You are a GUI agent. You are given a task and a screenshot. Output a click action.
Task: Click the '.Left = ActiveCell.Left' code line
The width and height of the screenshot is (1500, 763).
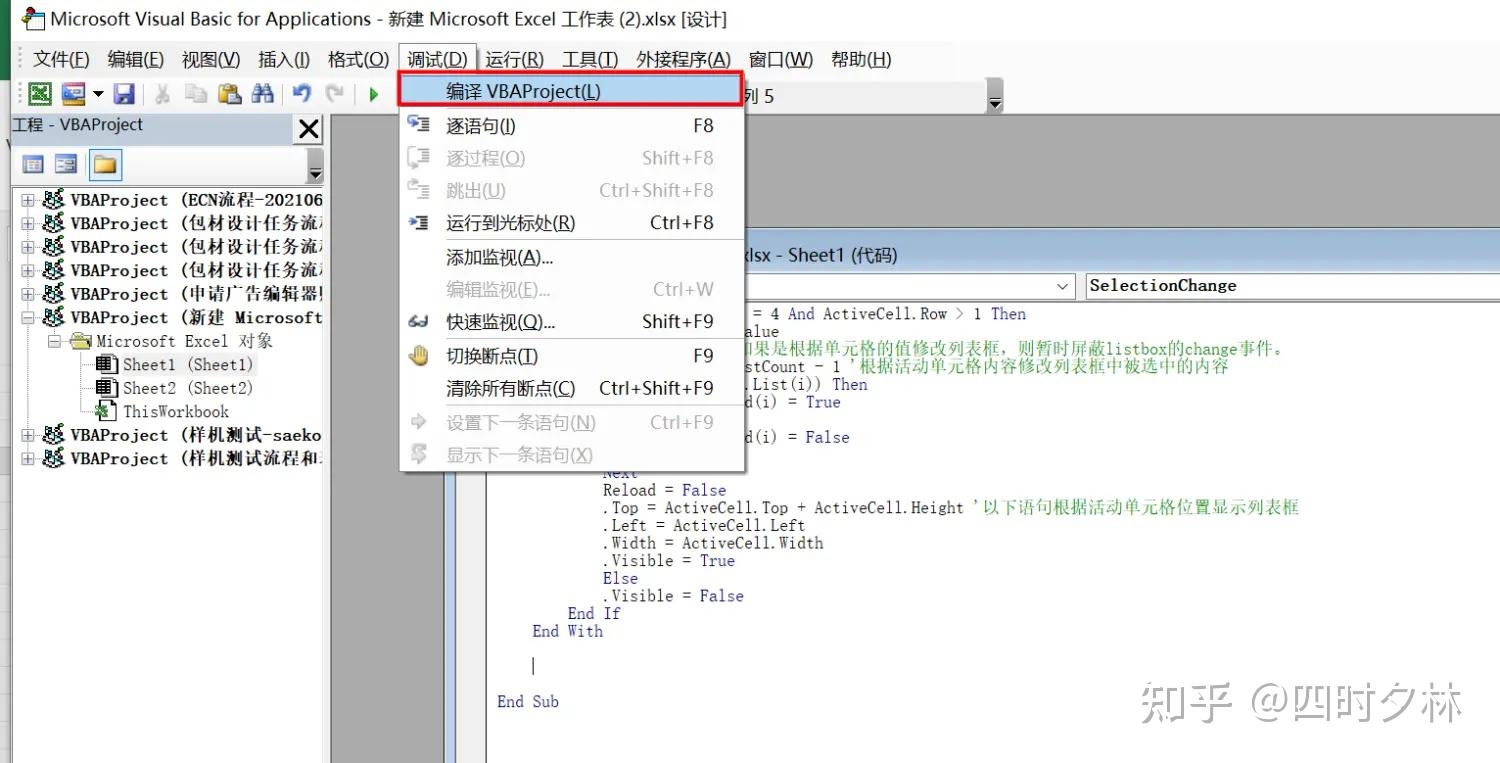[703, 526]
